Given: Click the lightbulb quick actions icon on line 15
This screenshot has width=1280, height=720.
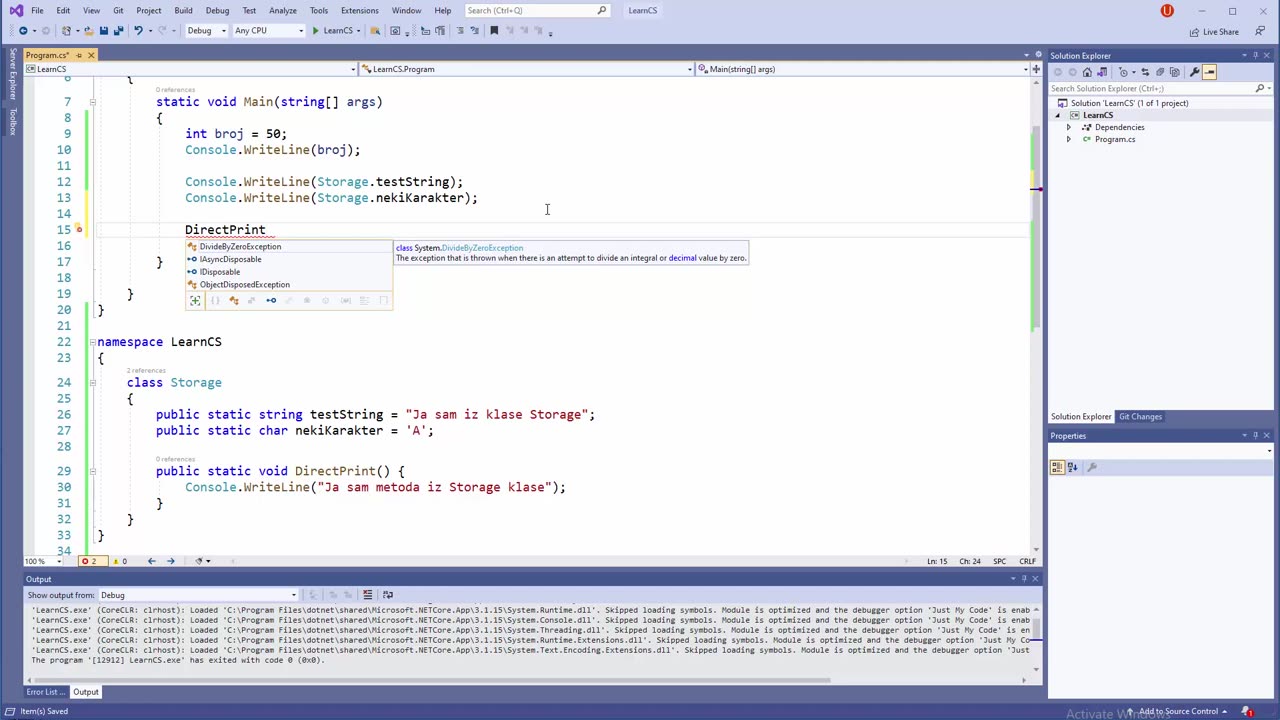Looking at the screenshot, I should [78, 229].
